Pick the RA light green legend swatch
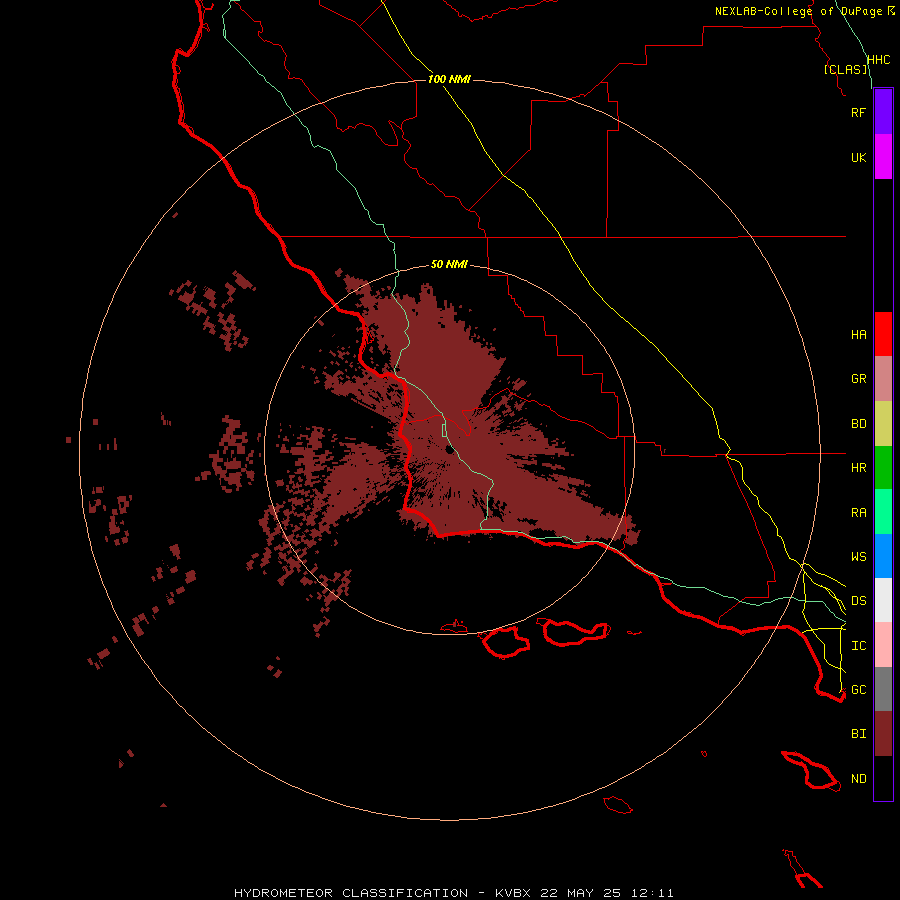The height and width of the screenshot is (900, 900). coord(883,512)
